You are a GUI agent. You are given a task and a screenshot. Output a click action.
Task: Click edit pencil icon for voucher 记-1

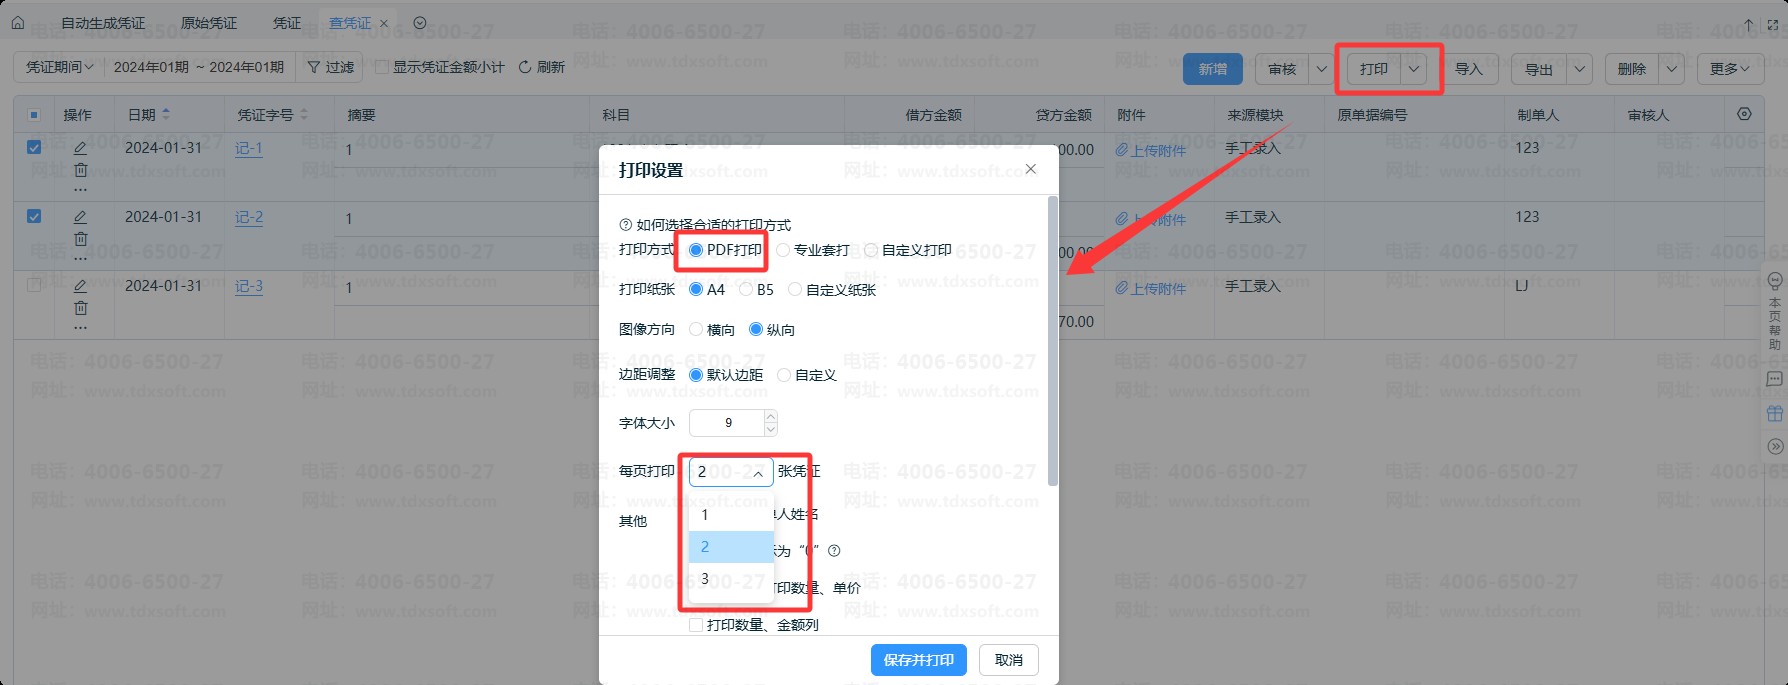click(x=81, y=148)
